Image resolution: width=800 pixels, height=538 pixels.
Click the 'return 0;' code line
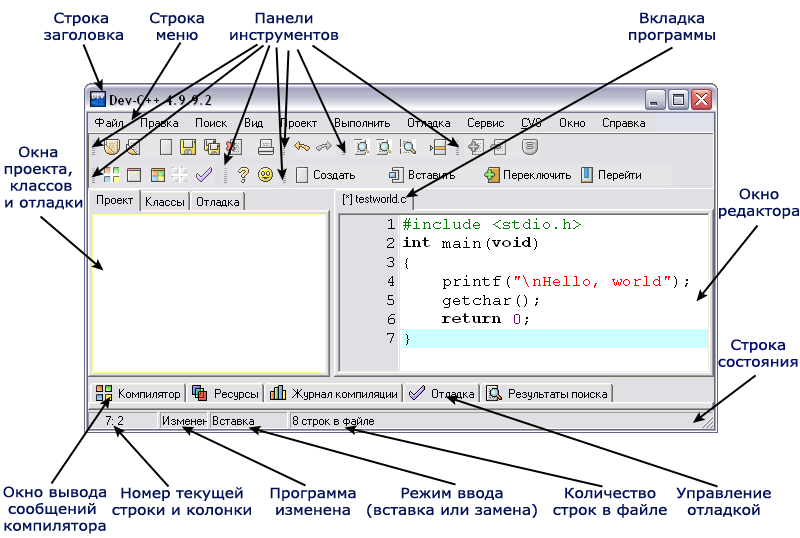click(486, 319)
